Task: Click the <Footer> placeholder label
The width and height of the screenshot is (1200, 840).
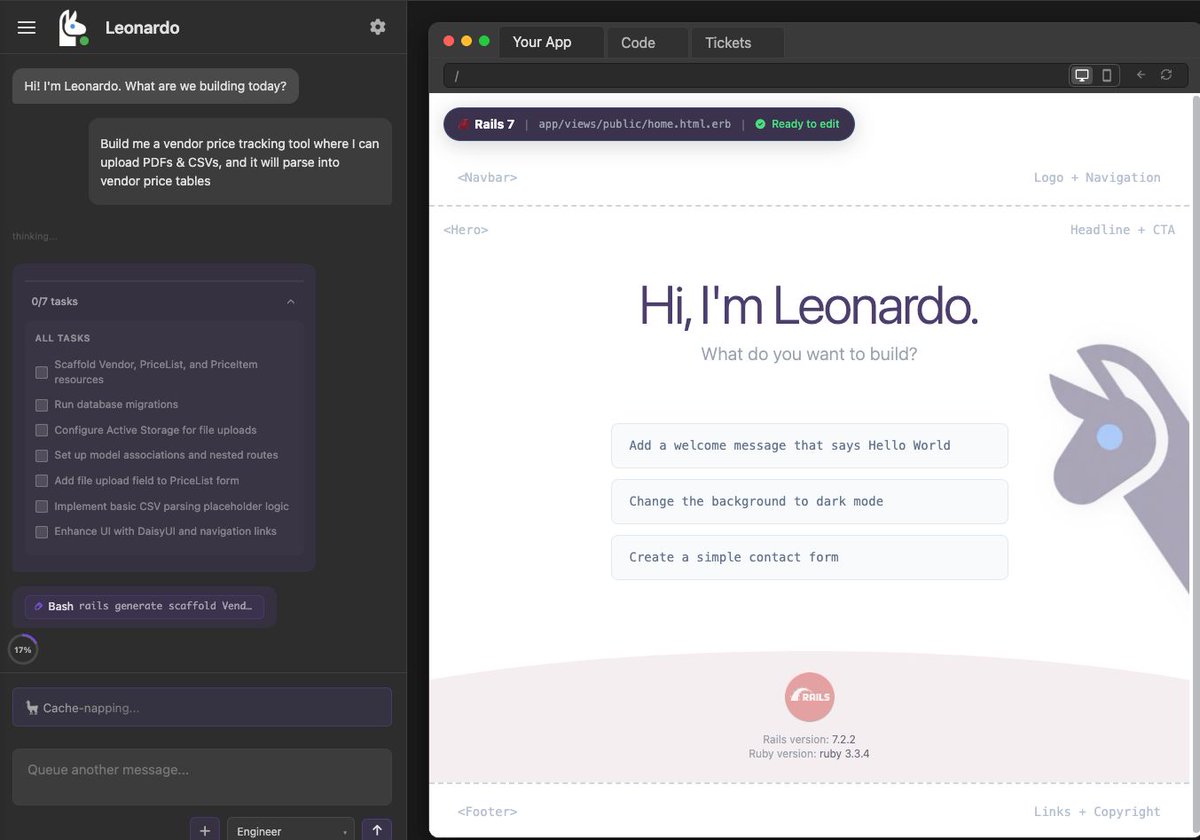Action: tap(487, 812)
